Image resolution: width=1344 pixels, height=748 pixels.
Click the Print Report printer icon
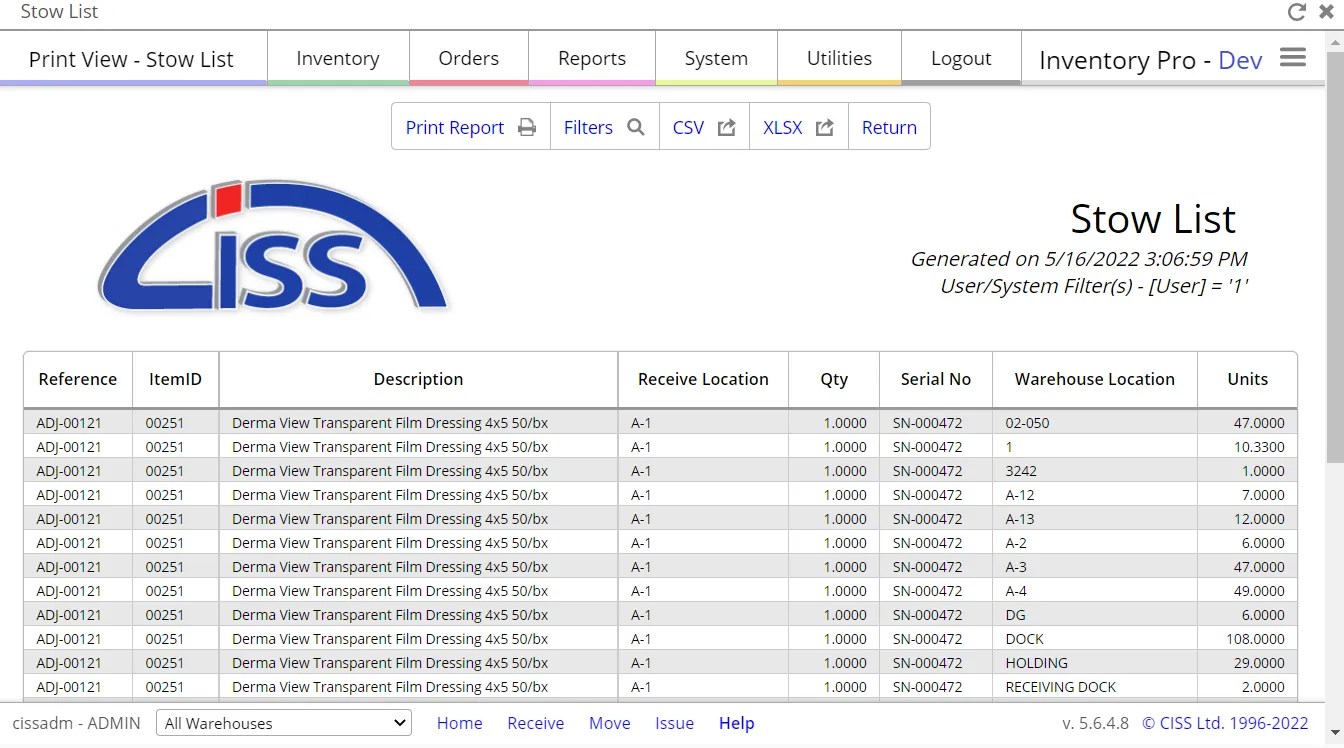point(526,127)
